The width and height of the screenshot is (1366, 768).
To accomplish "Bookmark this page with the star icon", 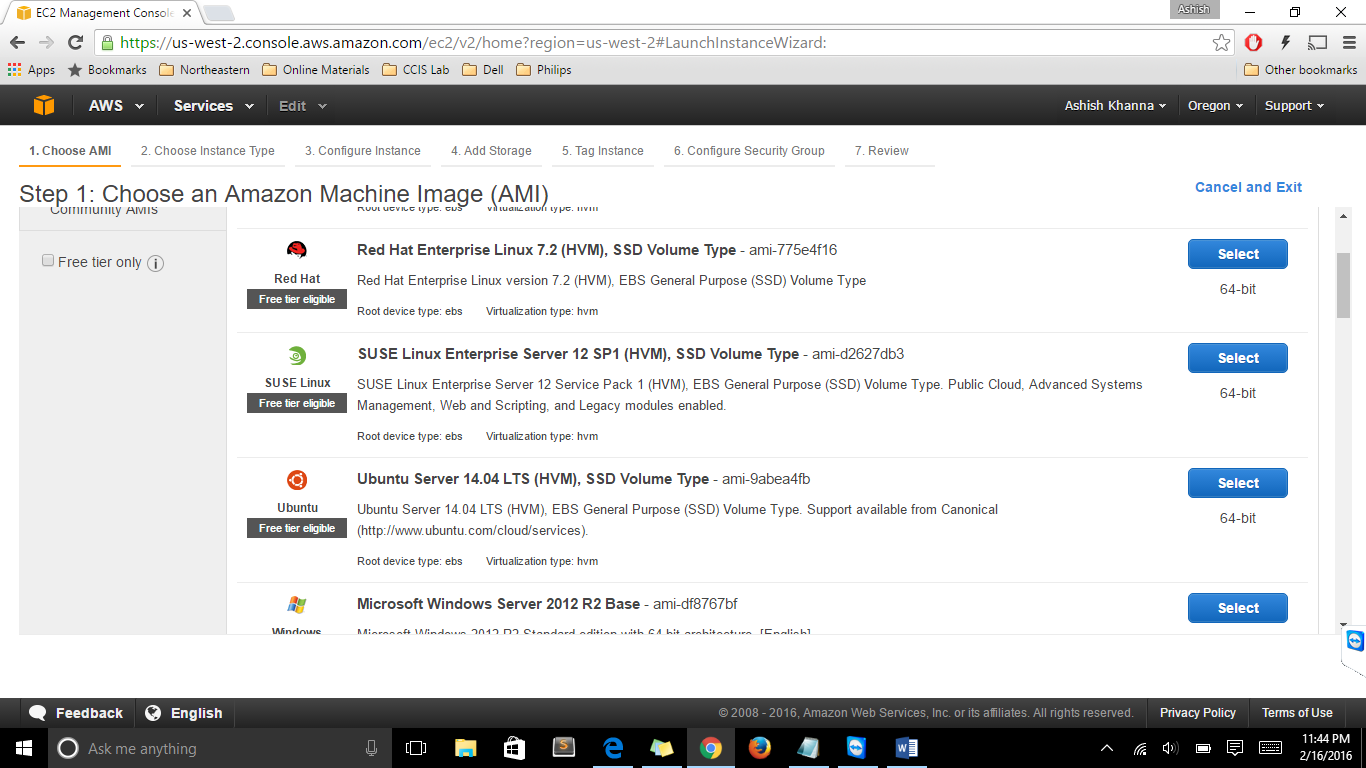I will [x=1221, y=42].
